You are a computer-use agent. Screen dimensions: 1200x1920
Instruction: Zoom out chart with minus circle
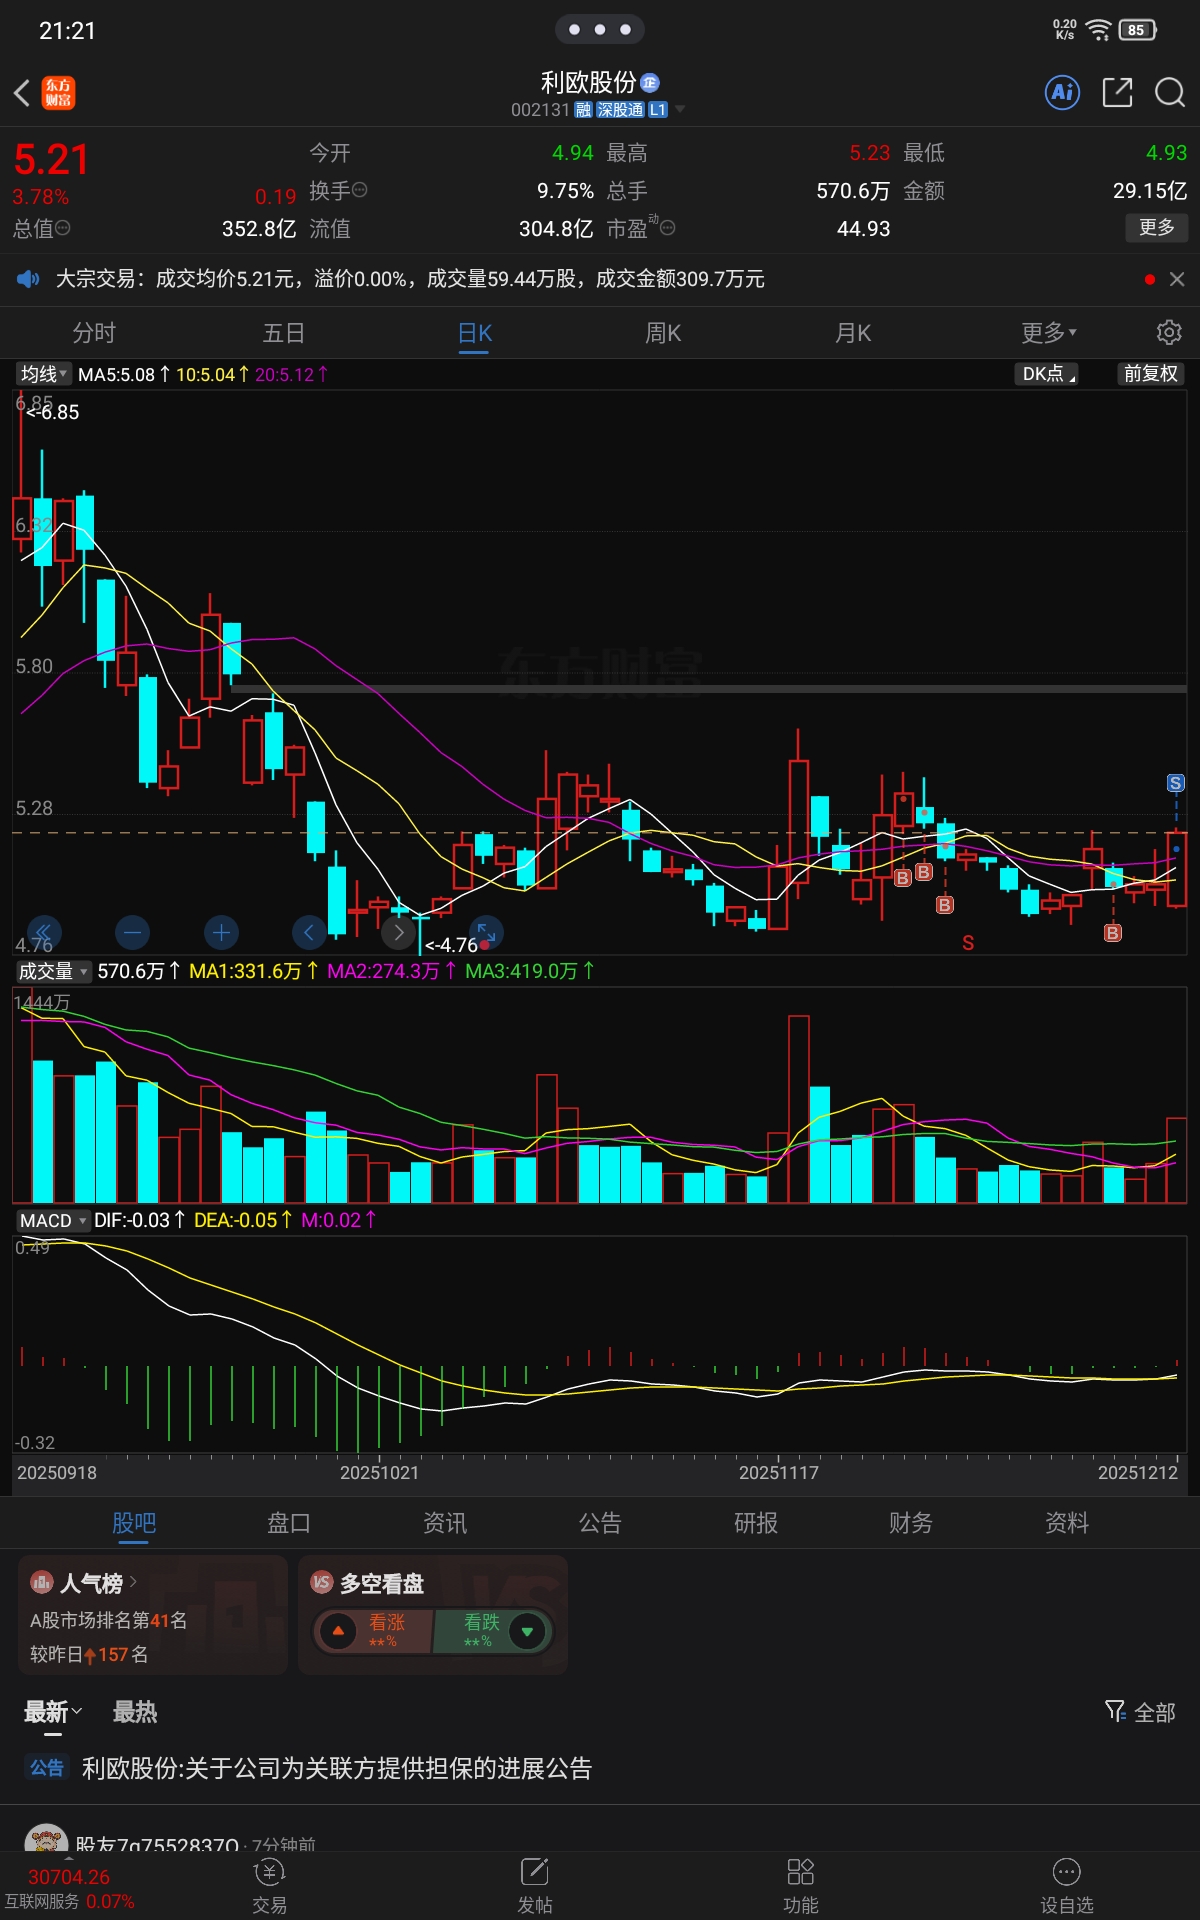tap(132, 933)
